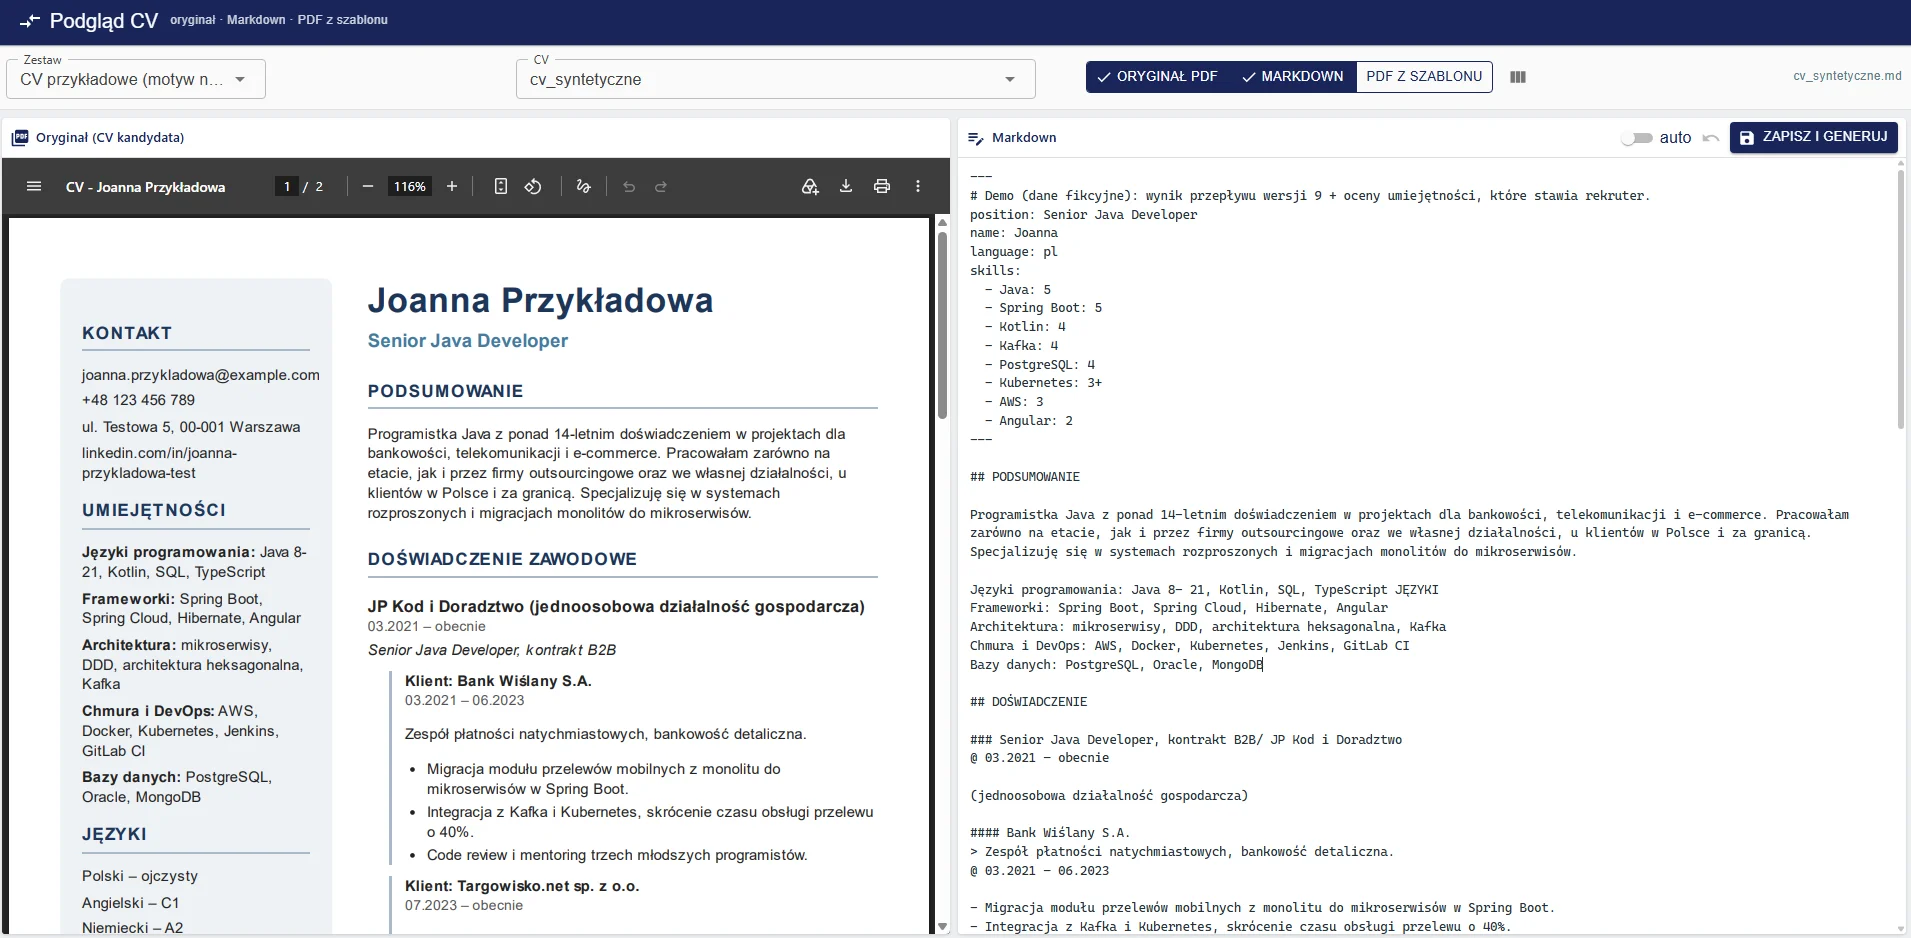The height and width of the screenshot is (938, 1911).
Task: Click the Markdown edit-note panel icon
Action: 976,138
